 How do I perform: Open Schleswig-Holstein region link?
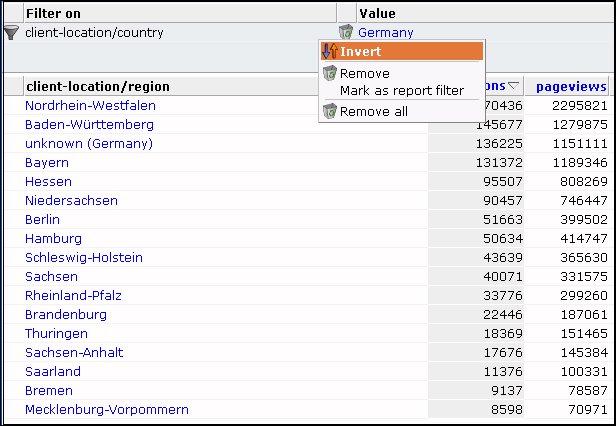84,257
